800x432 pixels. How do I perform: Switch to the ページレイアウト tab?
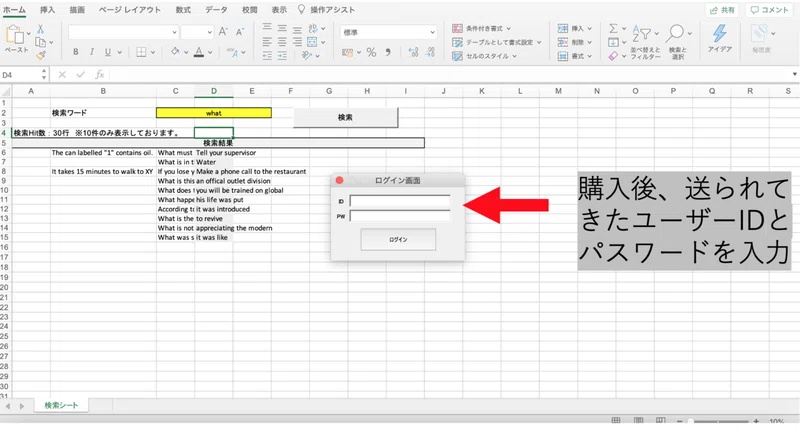130,10
